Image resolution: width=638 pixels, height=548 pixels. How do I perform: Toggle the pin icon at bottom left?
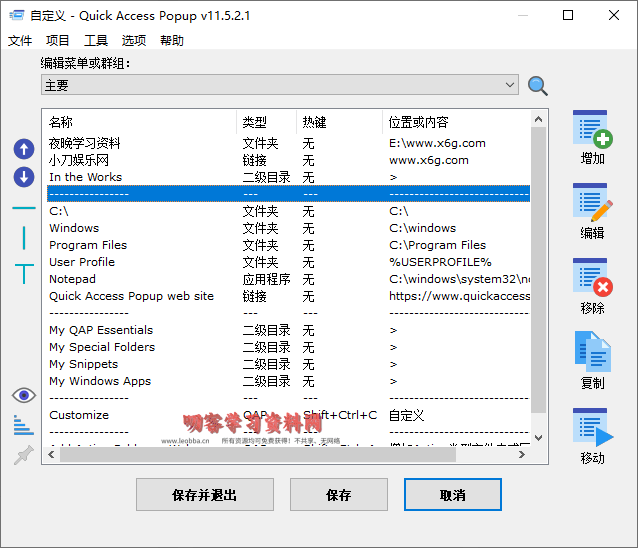coord(23,456)
